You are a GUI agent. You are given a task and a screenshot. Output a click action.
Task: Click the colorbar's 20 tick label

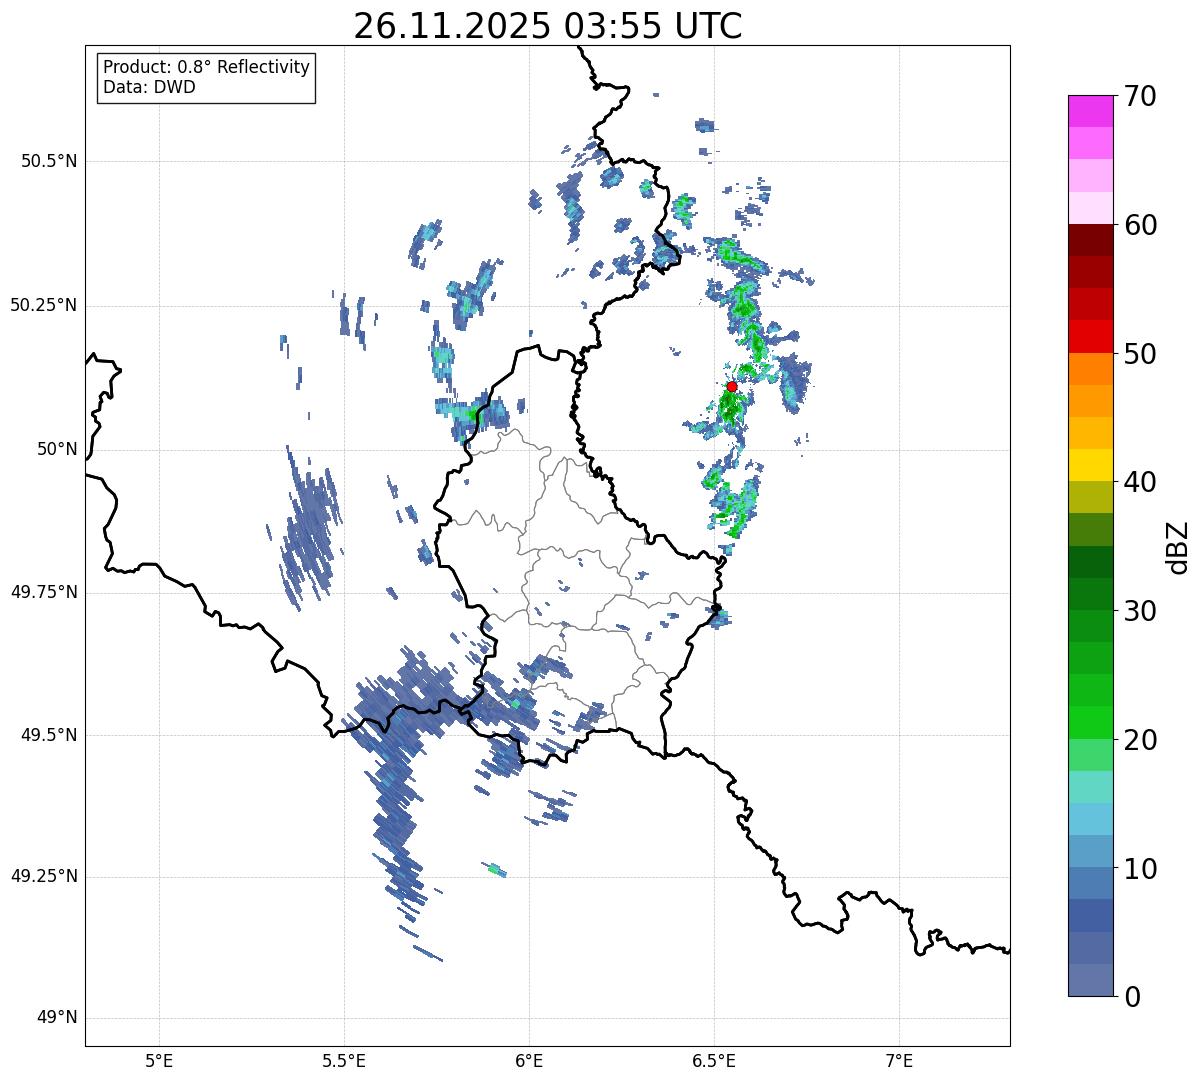pos(1140,740)
